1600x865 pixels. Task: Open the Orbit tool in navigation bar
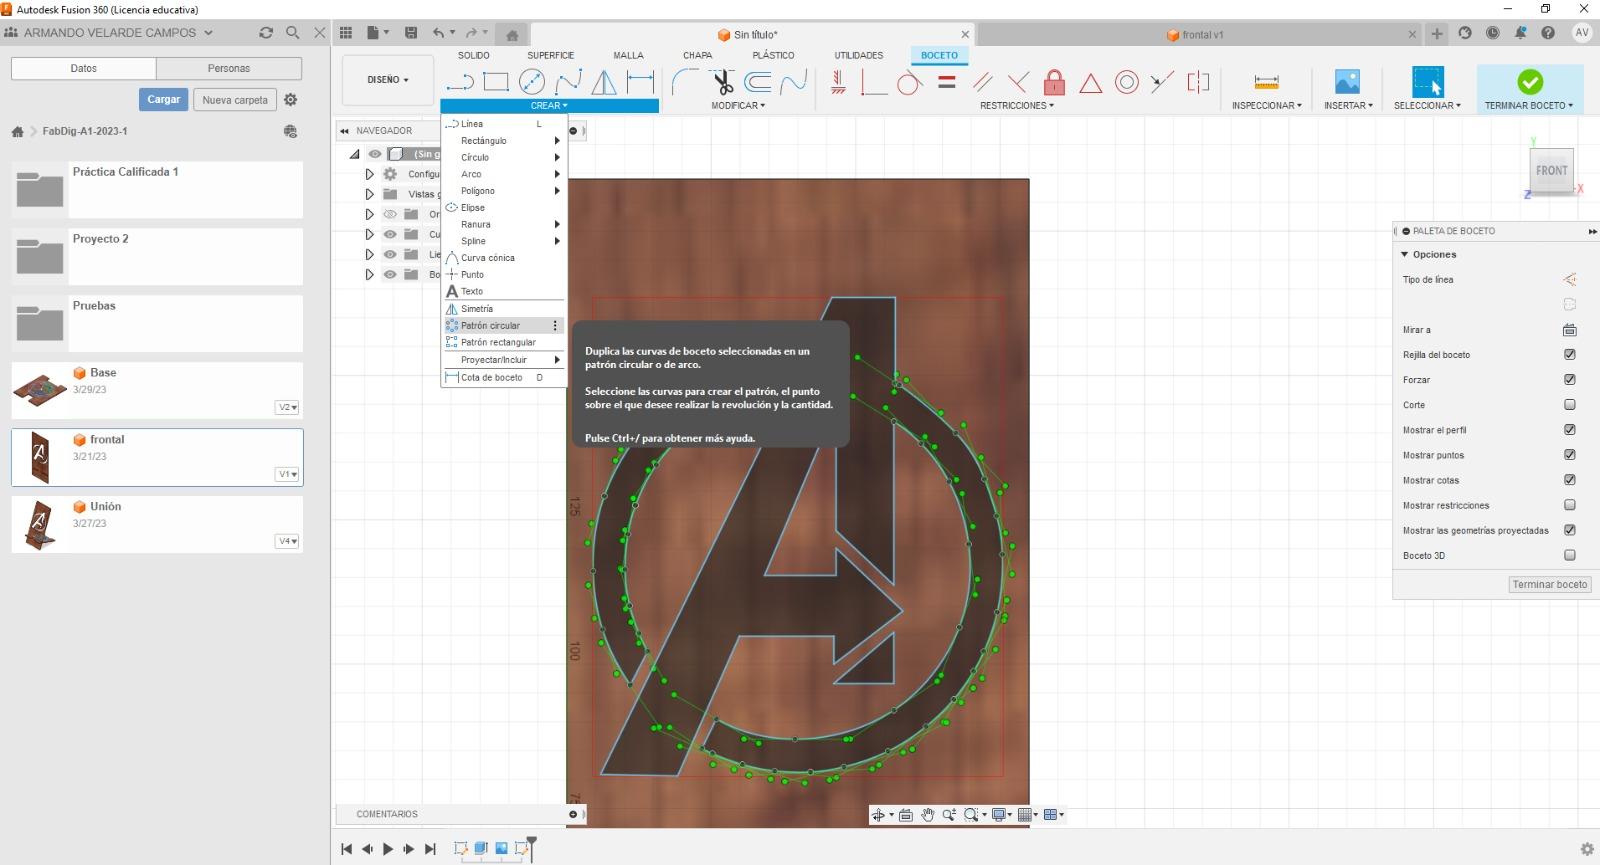(x=879, y=815)
